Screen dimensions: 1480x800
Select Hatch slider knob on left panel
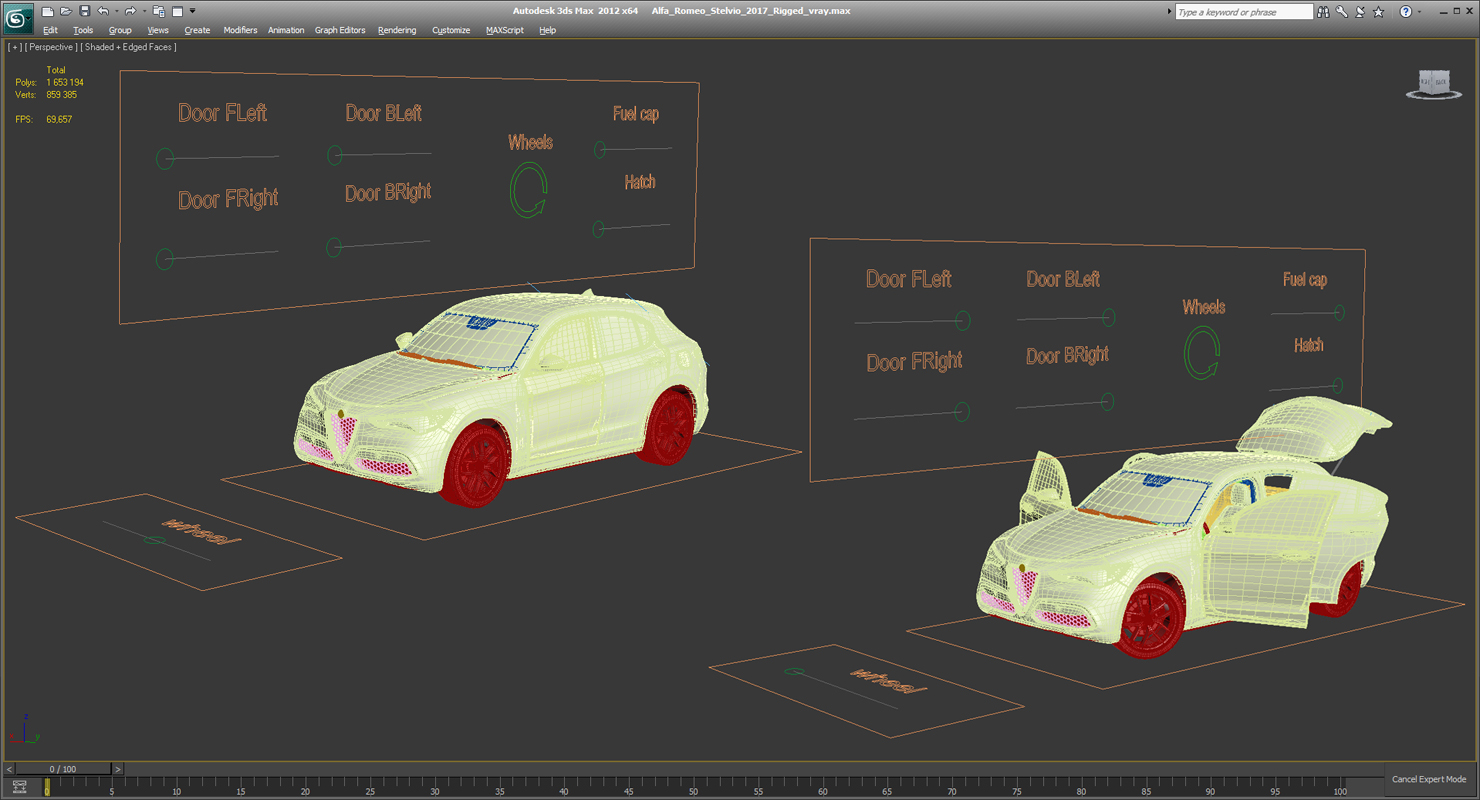[x=598, y=229]
